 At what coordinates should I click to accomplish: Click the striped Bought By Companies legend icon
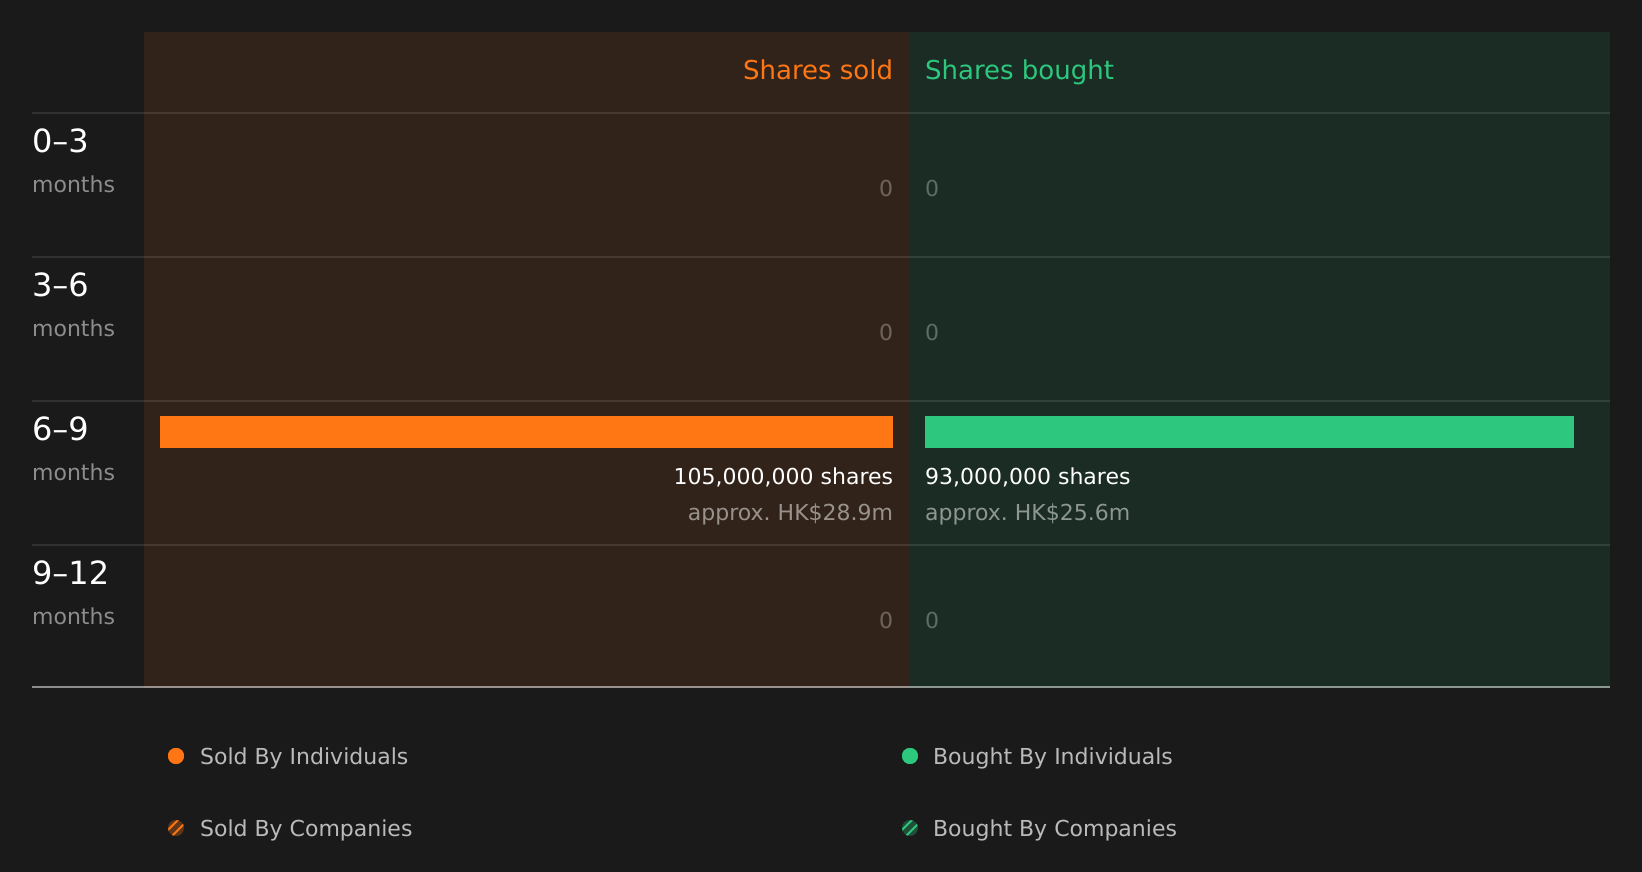tap(910, 828)
